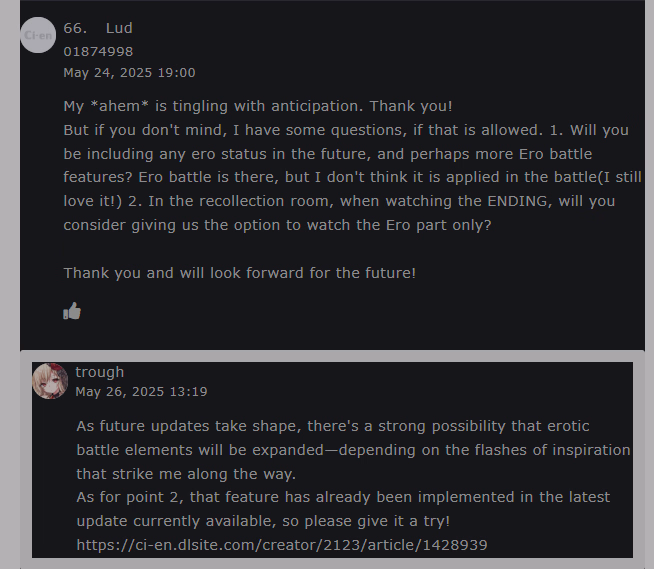This screenshot has height=569, width=654.
Task: Click the "As for point 2" reply line
Action: coord(343,497)
